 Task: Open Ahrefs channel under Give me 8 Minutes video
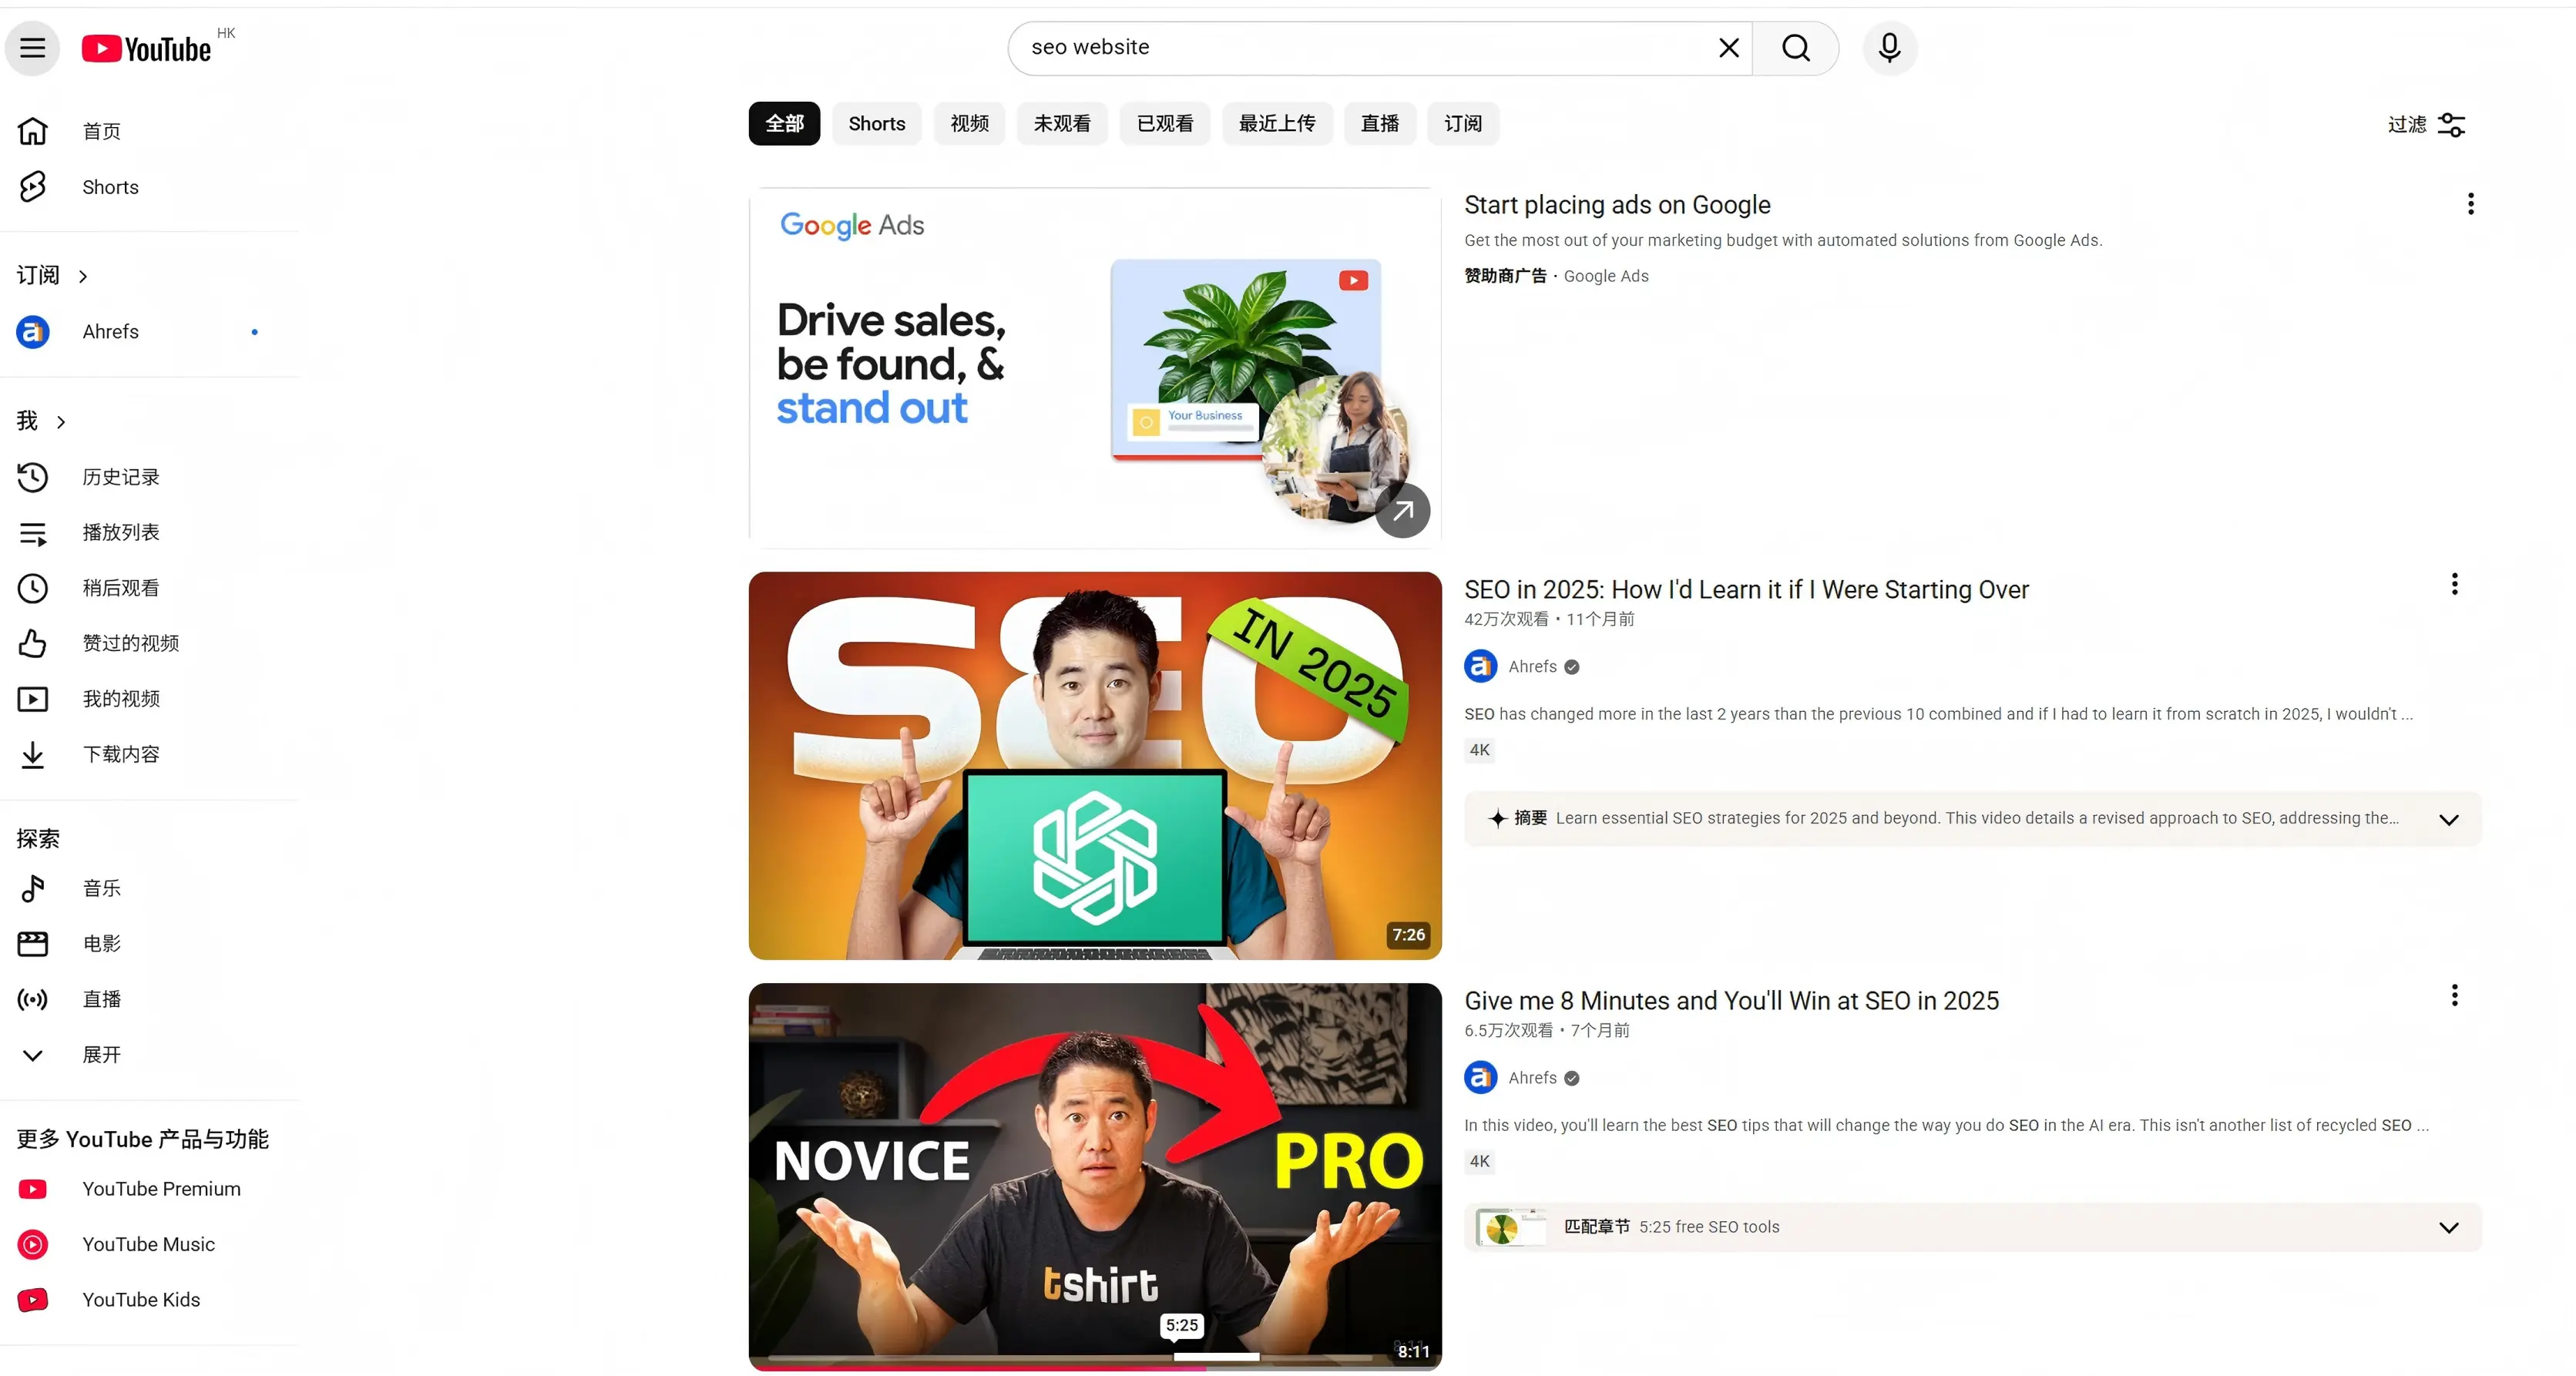pos(1532,1078)
